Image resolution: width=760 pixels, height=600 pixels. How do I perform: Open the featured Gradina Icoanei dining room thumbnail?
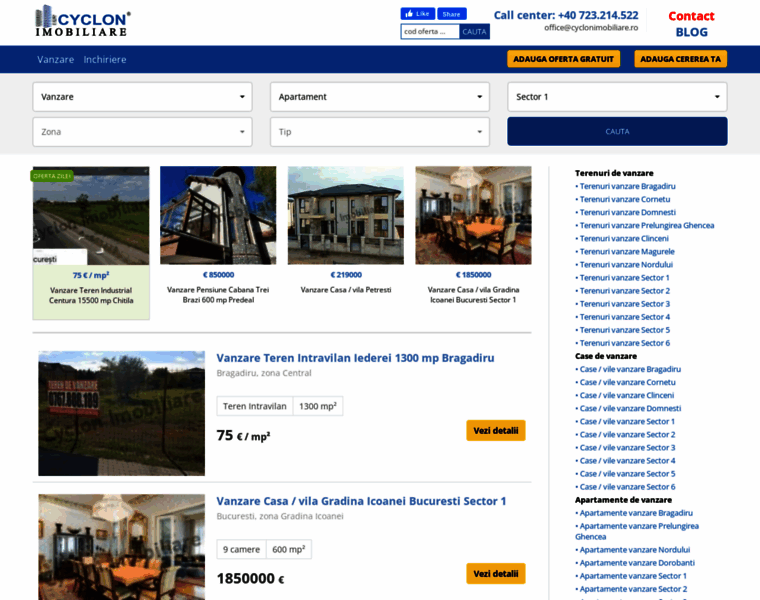[474, 215]
